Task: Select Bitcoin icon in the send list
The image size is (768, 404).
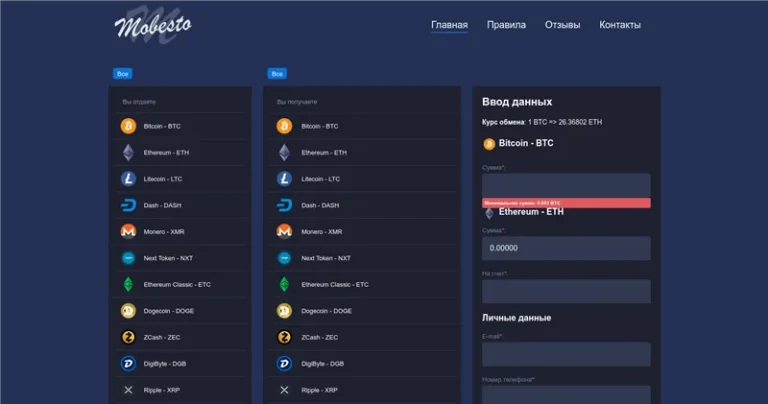Action: click(128, 126)
